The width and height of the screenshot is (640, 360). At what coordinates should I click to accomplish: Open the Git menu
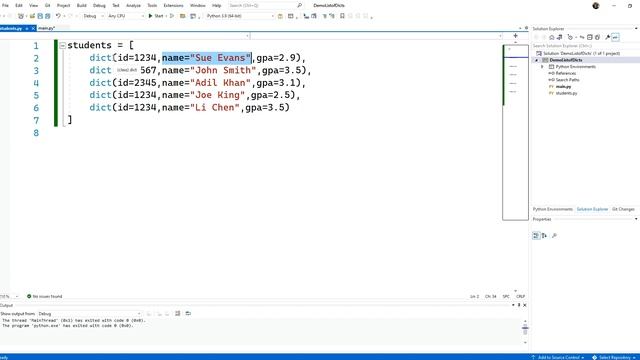(x=47, y=5)
